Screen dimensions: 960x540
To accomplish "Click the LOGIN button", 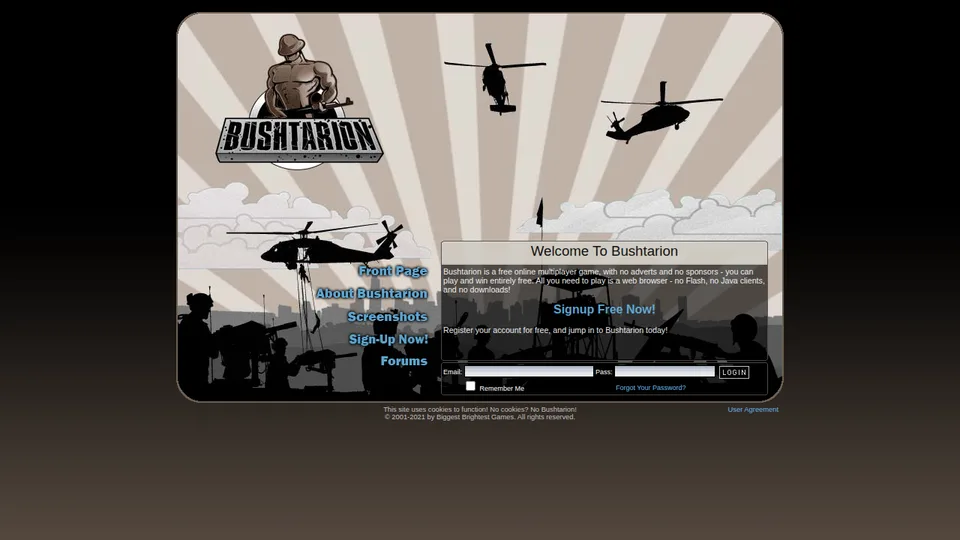I will (x=734, y=372).
